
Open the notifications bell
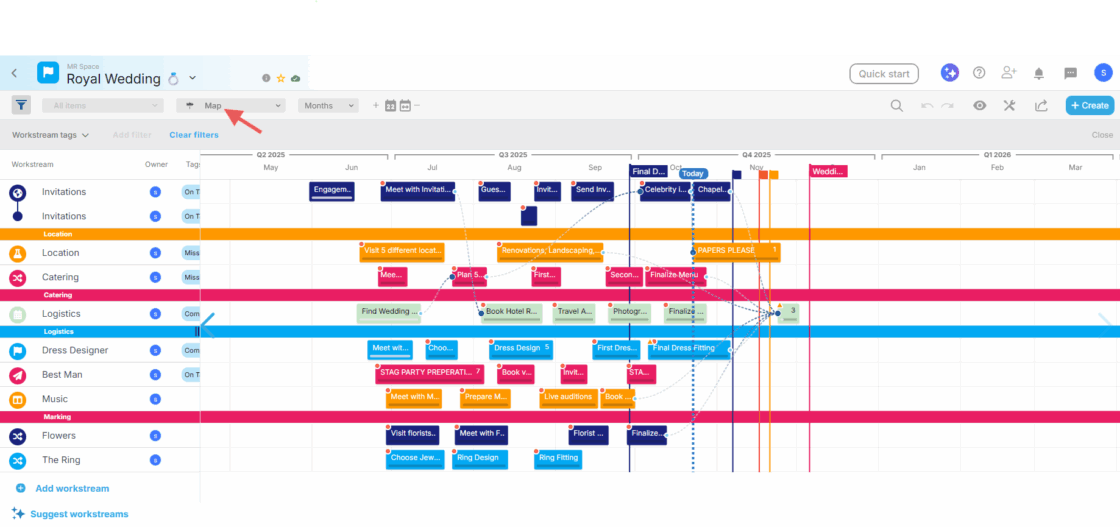(x=1039, y=73)
